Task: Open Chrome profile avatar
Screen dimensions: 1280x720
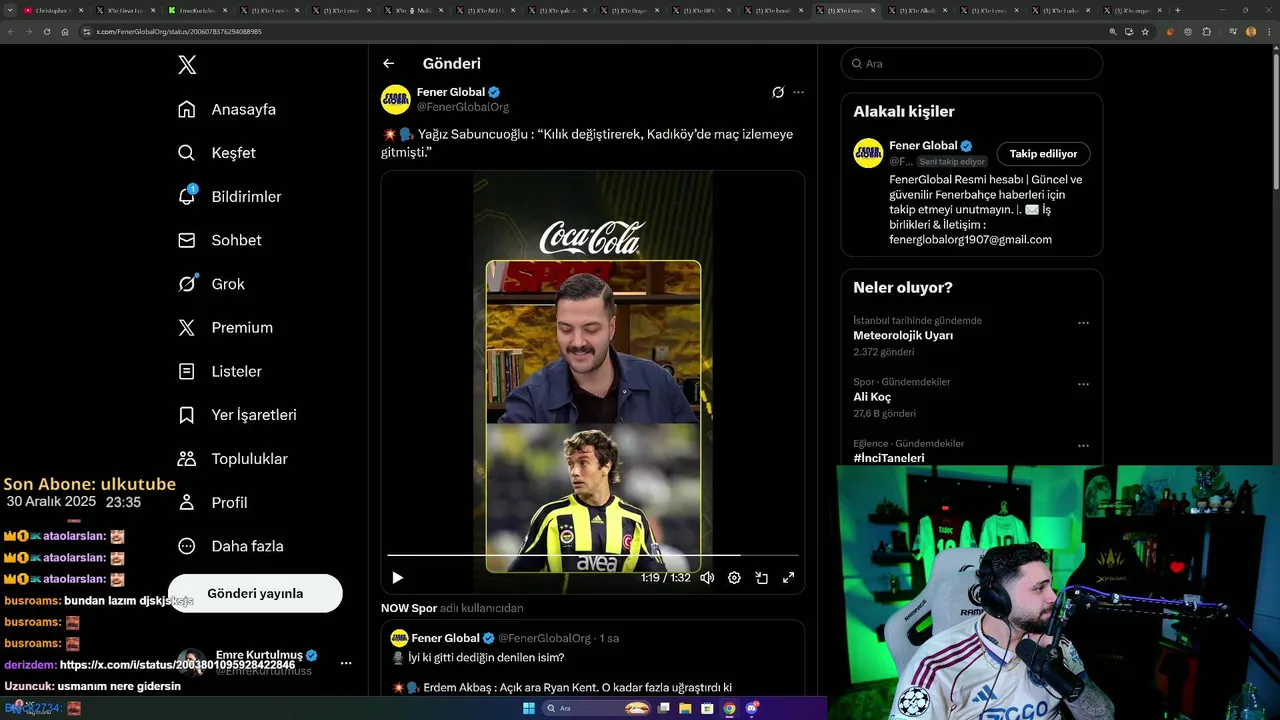Action: pyautogui.click(x=1251, y=31)
